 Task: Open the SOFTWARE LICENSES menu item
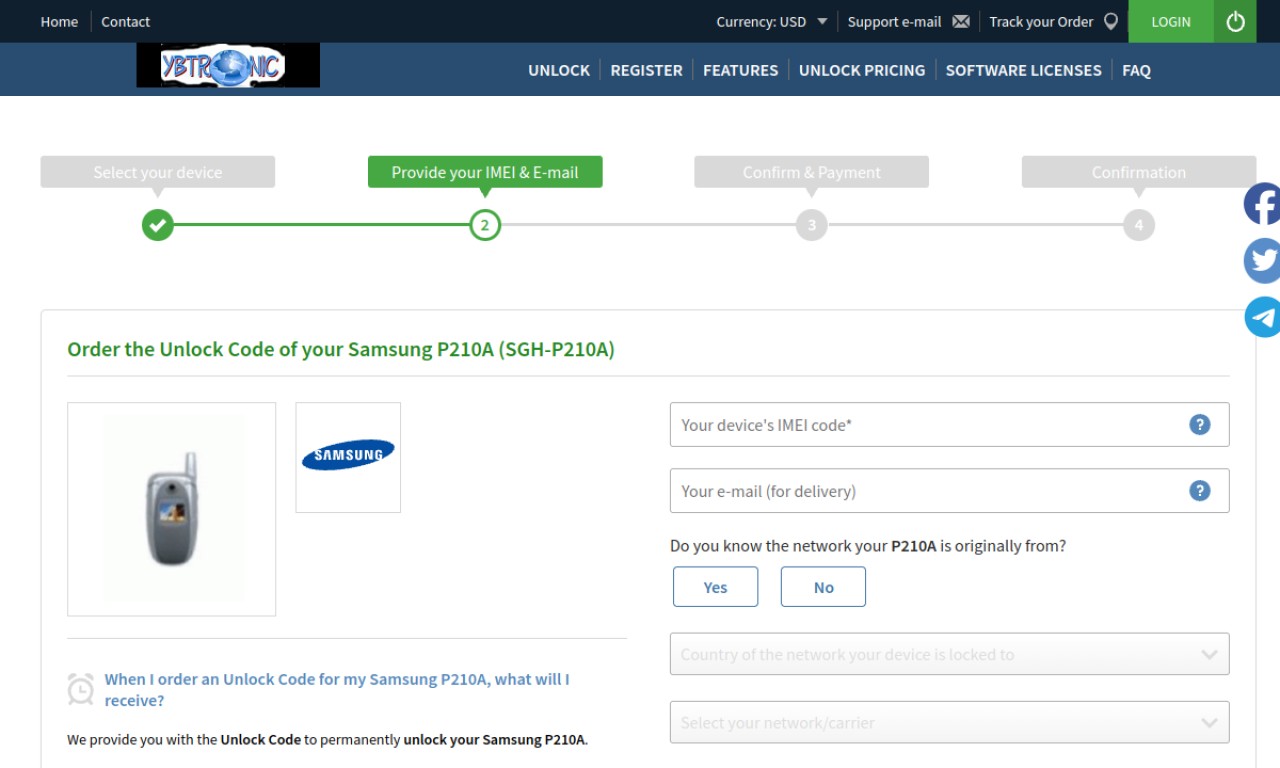(x=1023, y=70)
